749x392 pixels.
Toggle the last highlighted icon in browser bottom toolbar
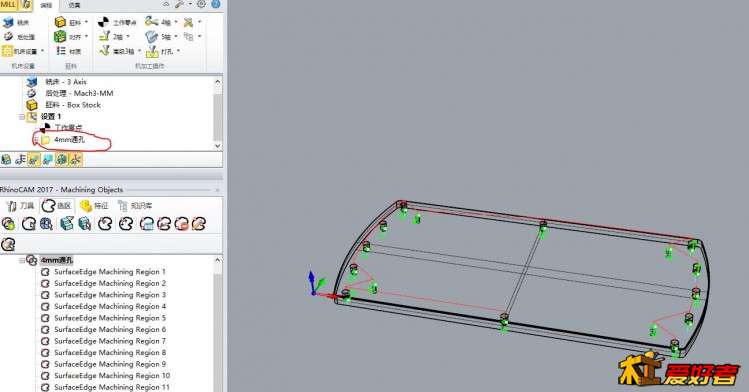pos(75,159)
